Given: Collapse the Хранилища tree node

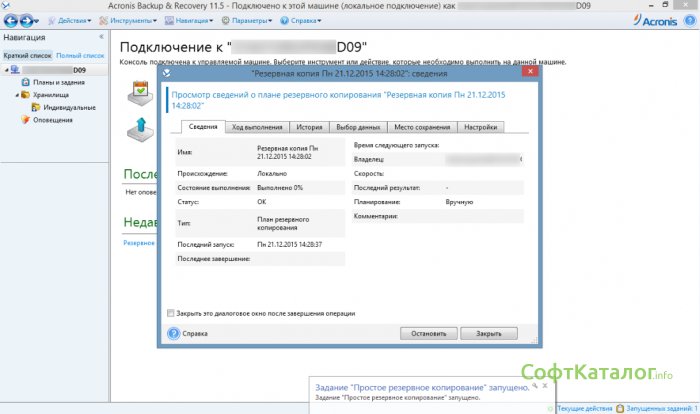Looking at the screenshot, I should [15, 95].
